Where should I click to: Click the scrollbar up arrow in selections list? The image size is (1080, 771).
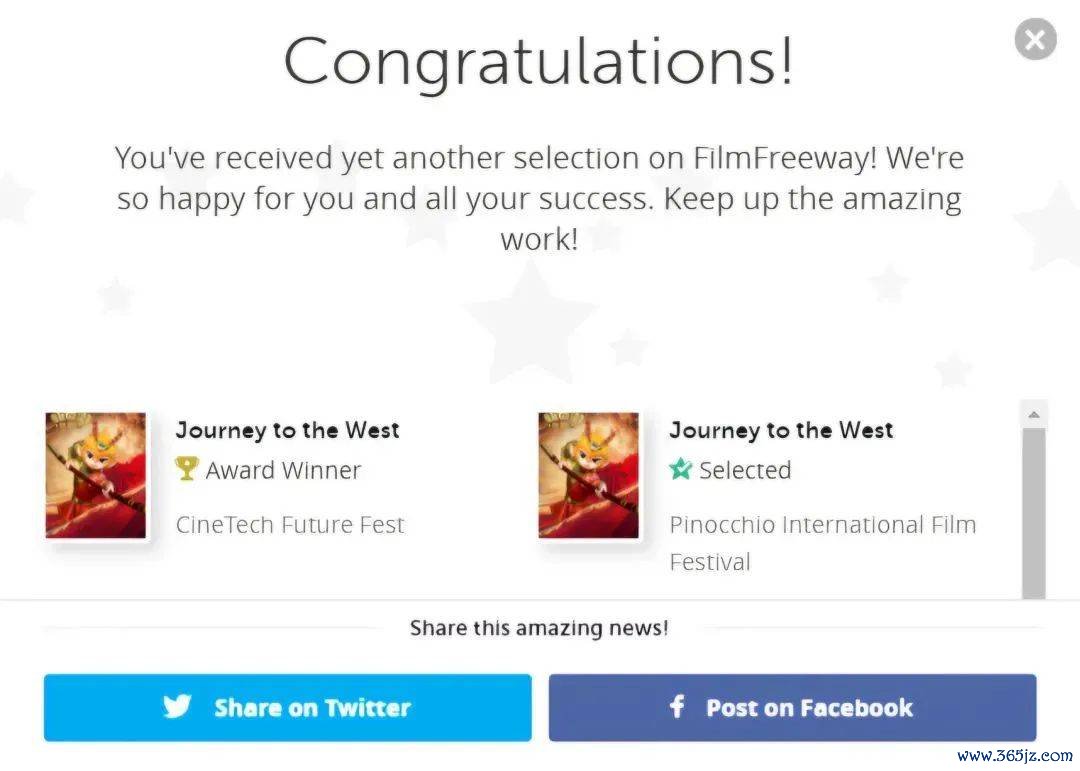pyautogui.click(x=1033, y=414)
